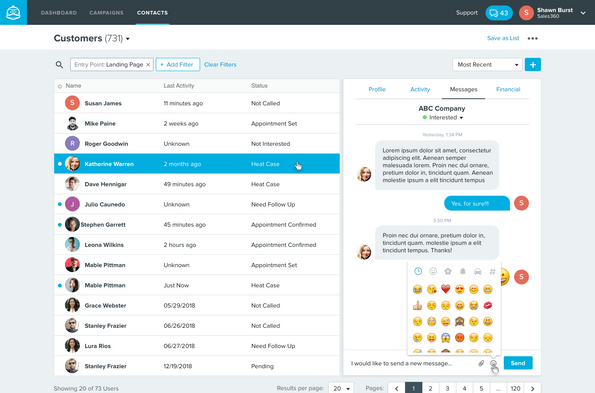Expand the Interested status dropdown
The width and height of the screenshot is (595, 393).
[461, 118]
